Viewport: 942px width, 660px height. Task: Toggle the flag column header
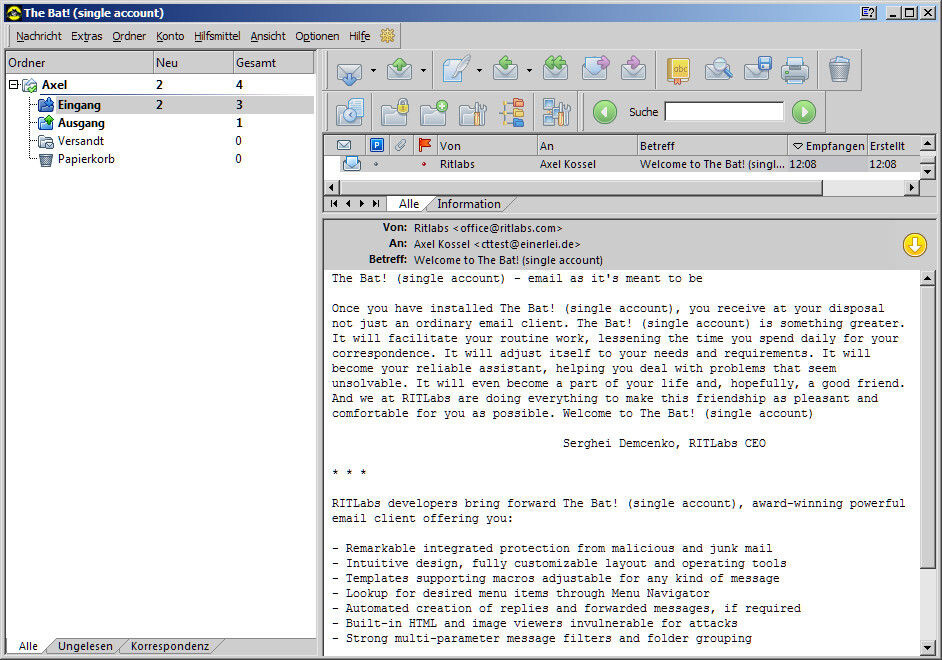click(x=425, y=146)
